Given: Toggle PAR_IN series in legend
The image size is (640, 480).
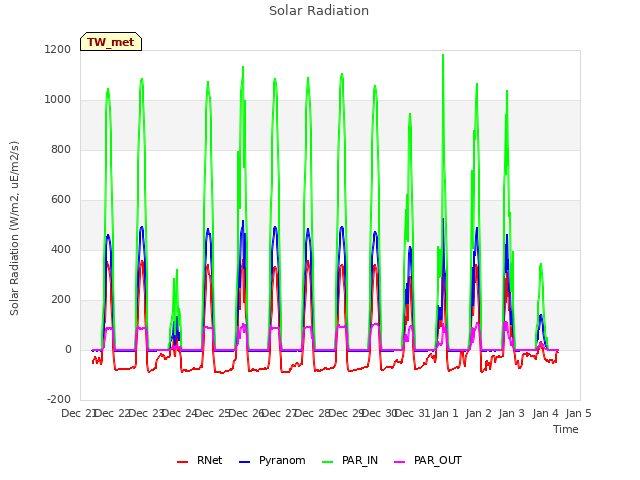Looking at the screenshot, I should 350,460.
